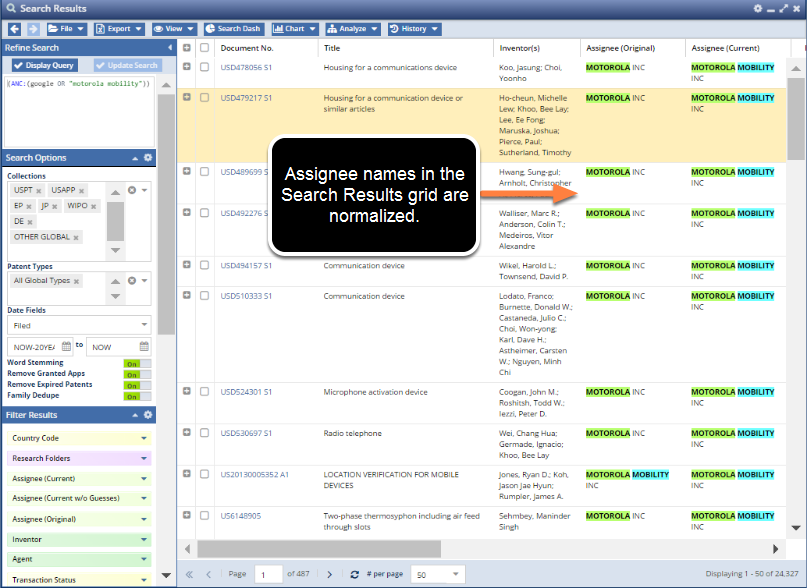Open the View menu
The height and width of the screenshot is (588, 807).
(174, 29)
